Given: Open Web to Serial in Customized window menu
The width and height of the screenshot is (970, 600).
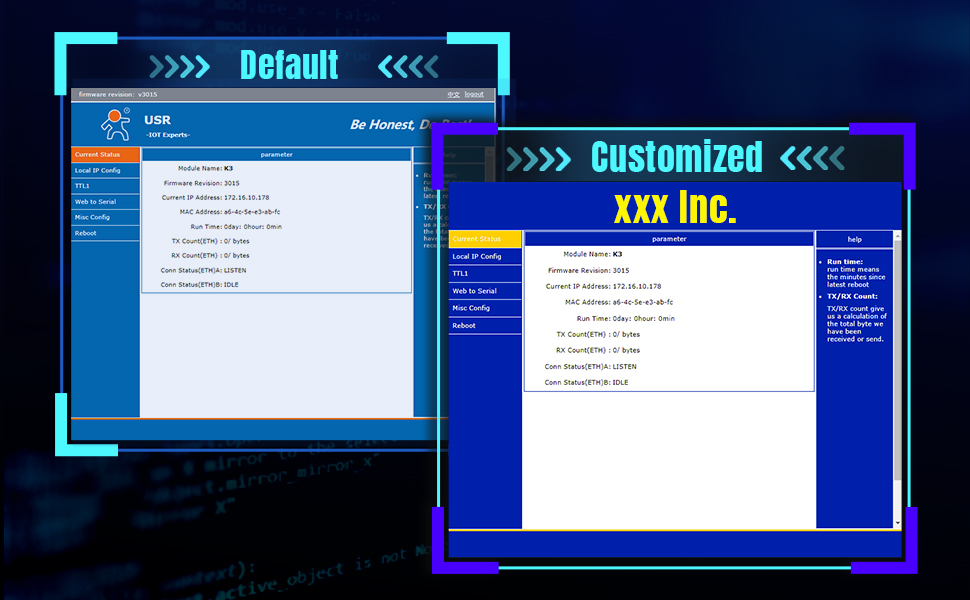Looking at the screenshot, I should pos(485,291).
